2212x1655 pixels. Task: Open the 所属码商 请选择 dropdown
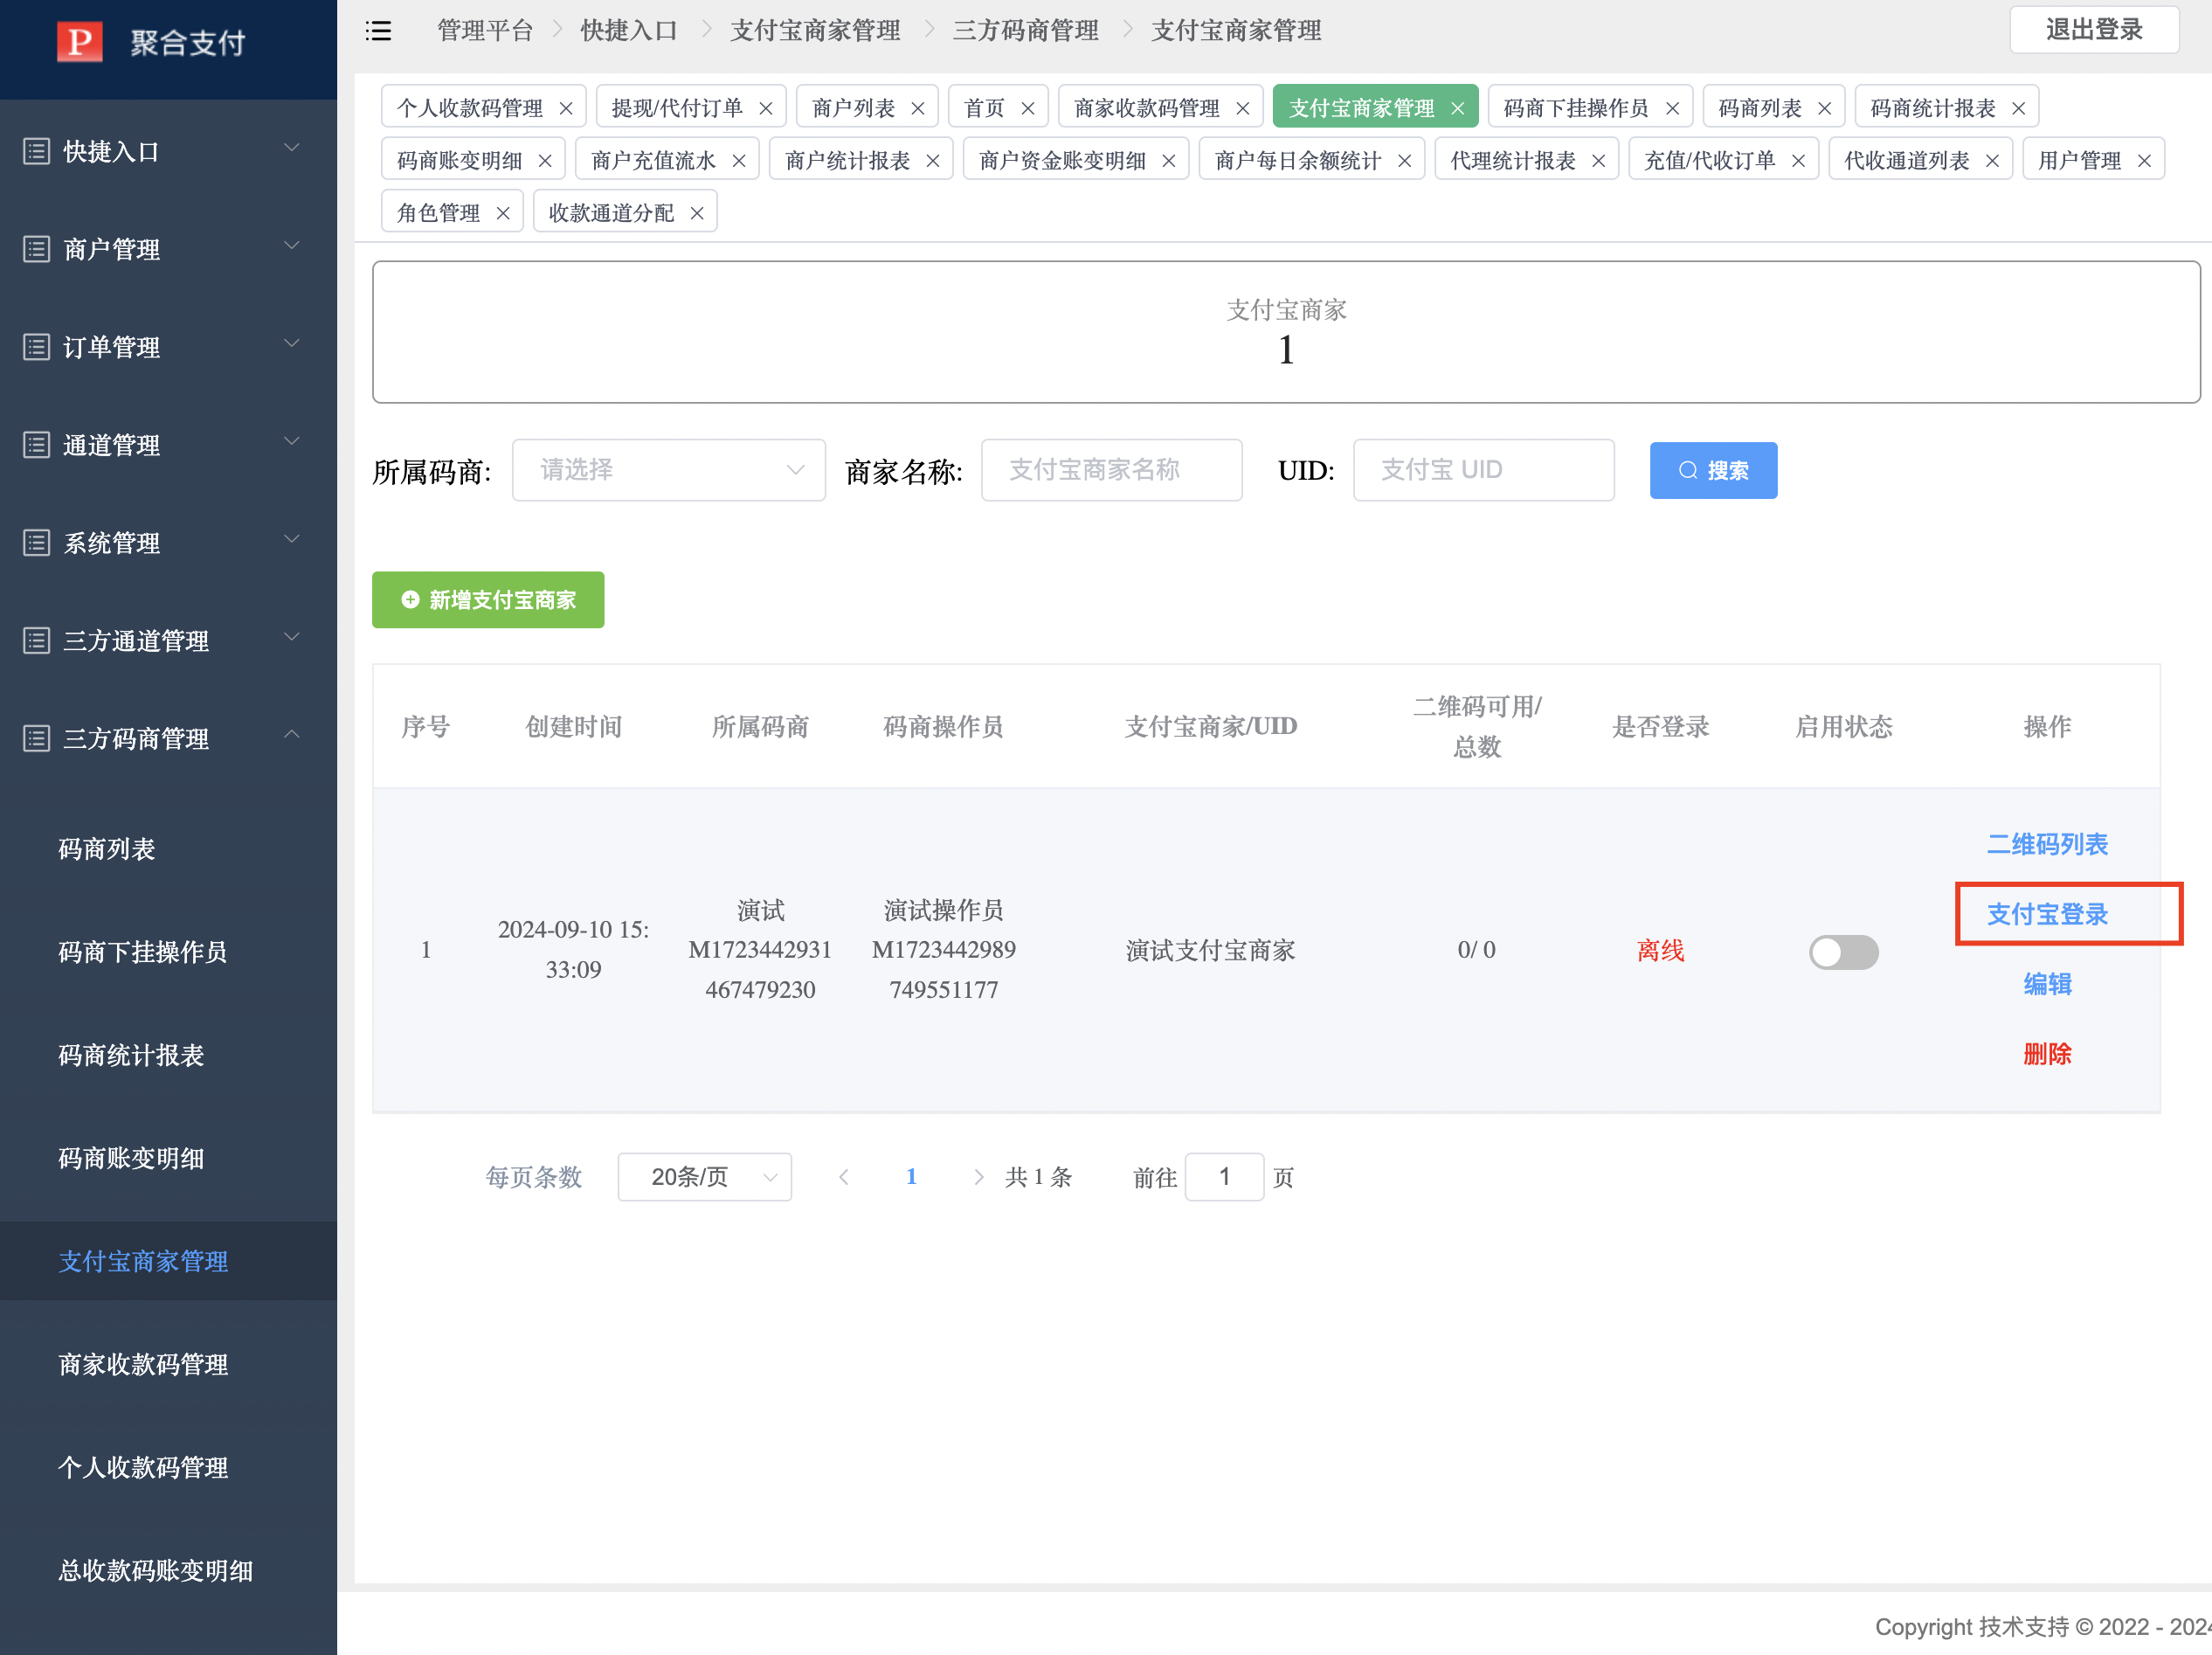click(x=668, y=469)
